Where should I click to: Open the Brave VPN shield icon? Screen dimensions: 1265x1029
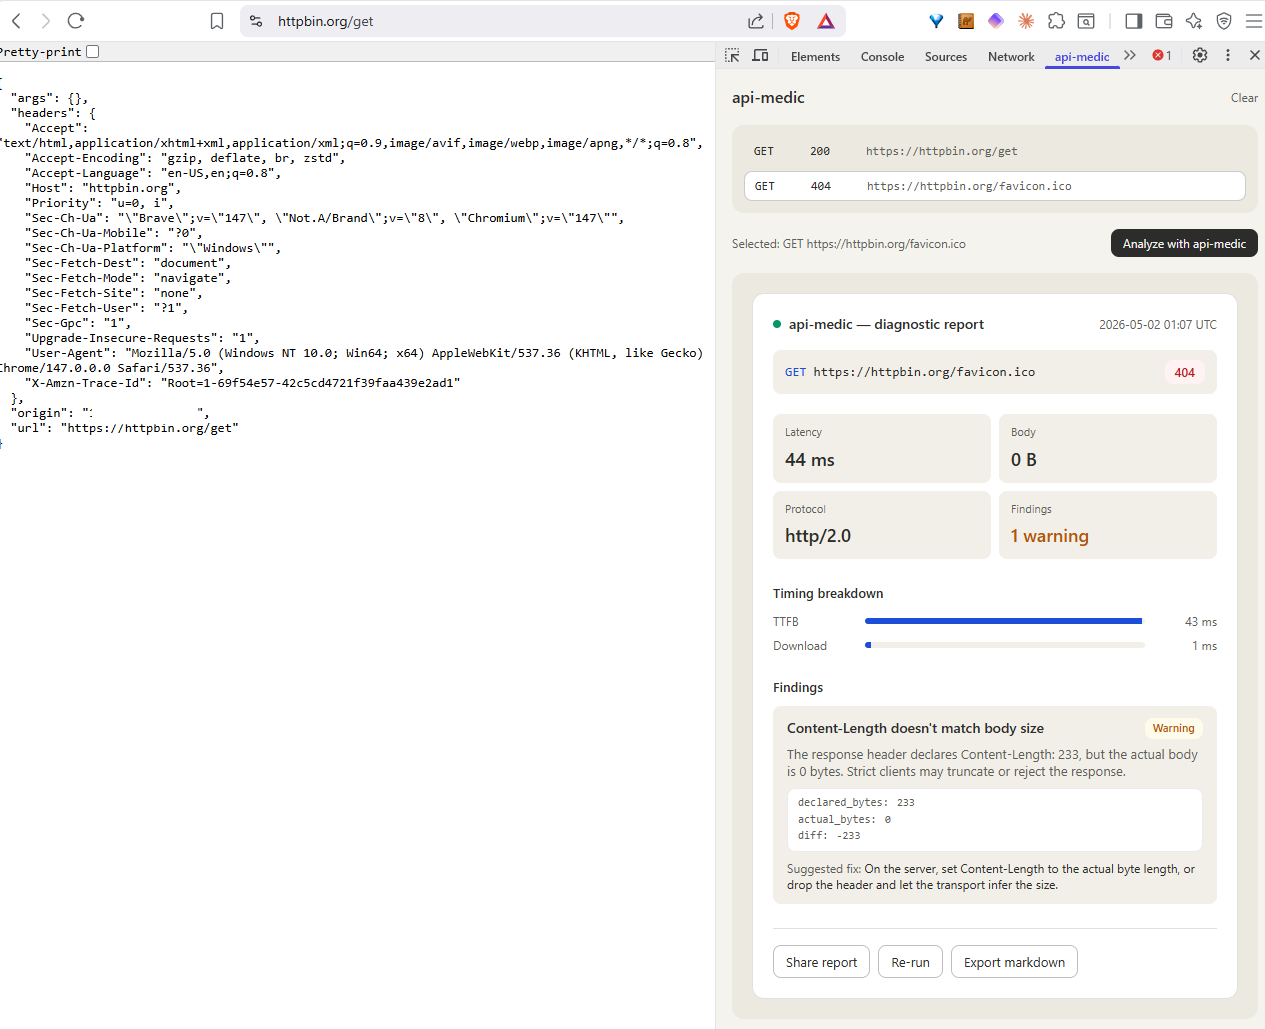(x=1224, y=21)
